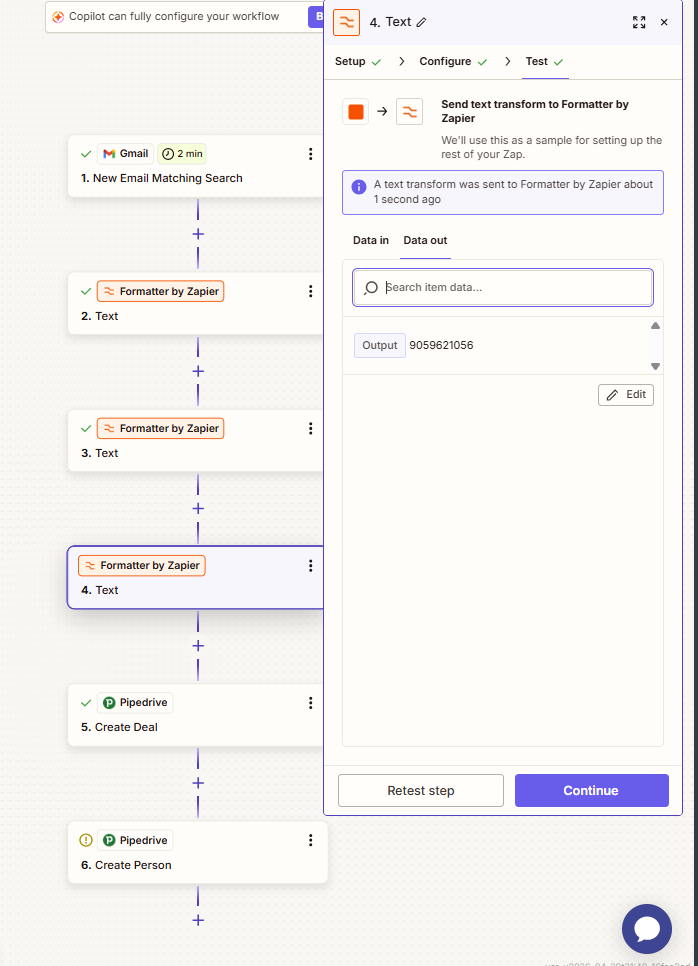The height and width of the screenshot is (966, 698).
Task: Switch to the Test tab
Action: [545, 62]
